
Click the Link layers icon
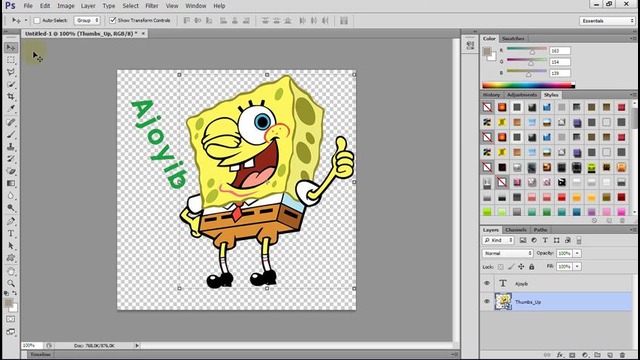(x=547, y=355)
